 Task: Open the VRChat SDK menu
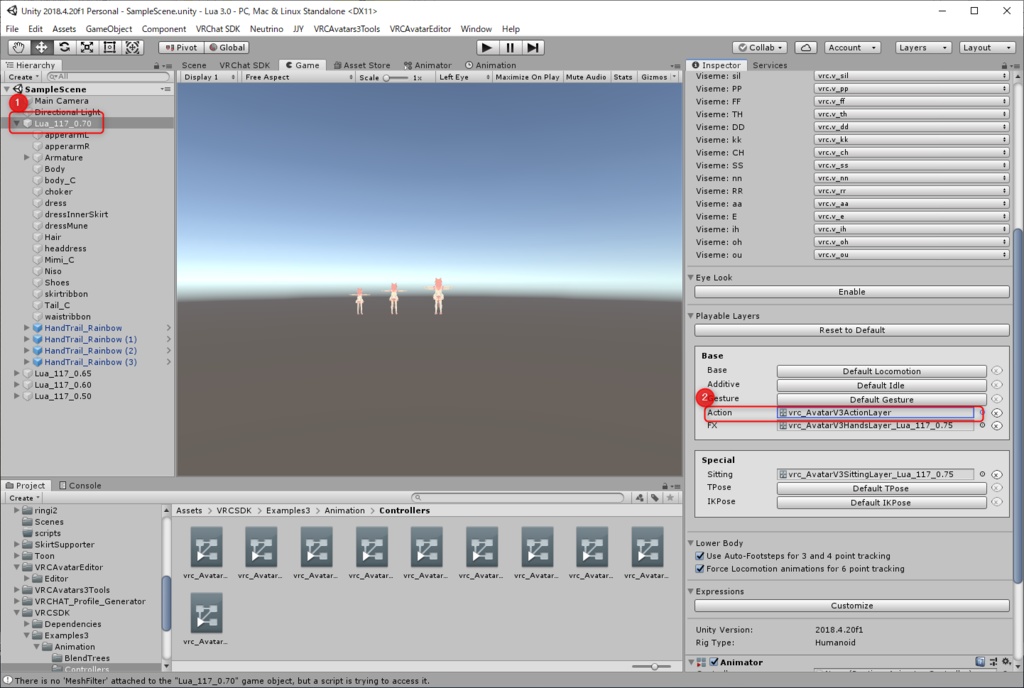click(217, 29)
